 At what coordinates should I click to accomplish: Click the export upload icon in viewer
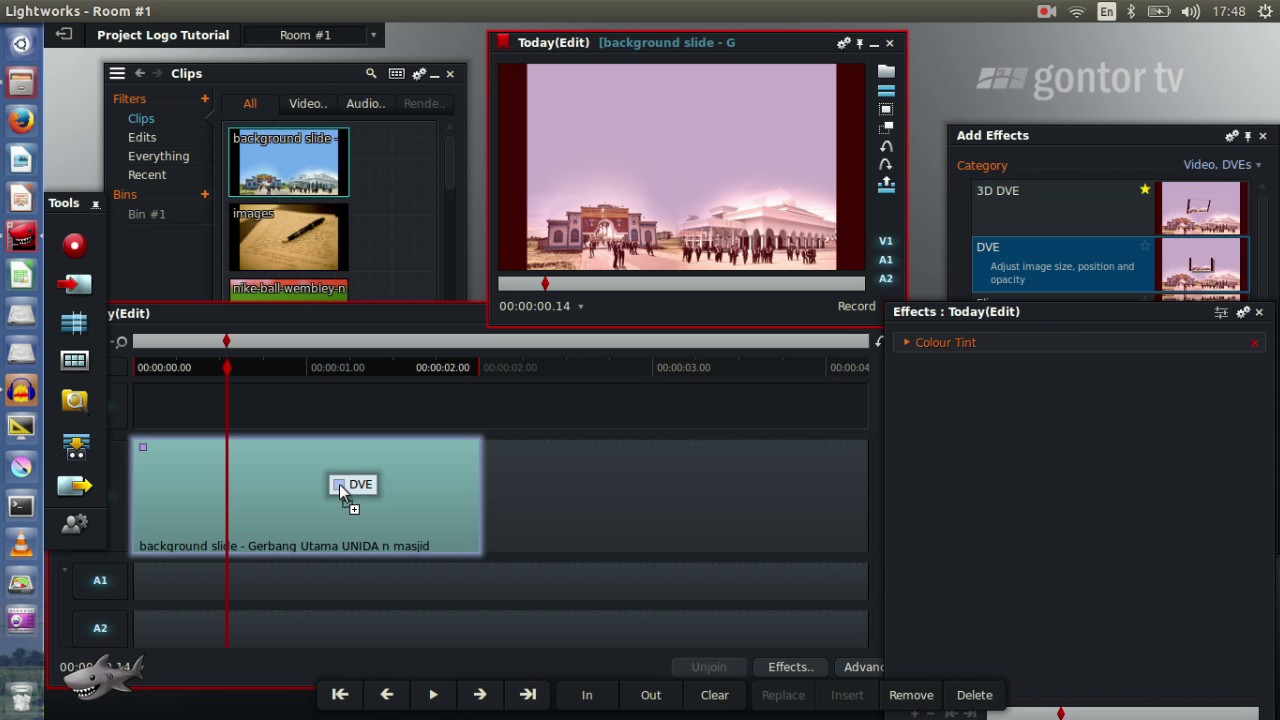886,185
